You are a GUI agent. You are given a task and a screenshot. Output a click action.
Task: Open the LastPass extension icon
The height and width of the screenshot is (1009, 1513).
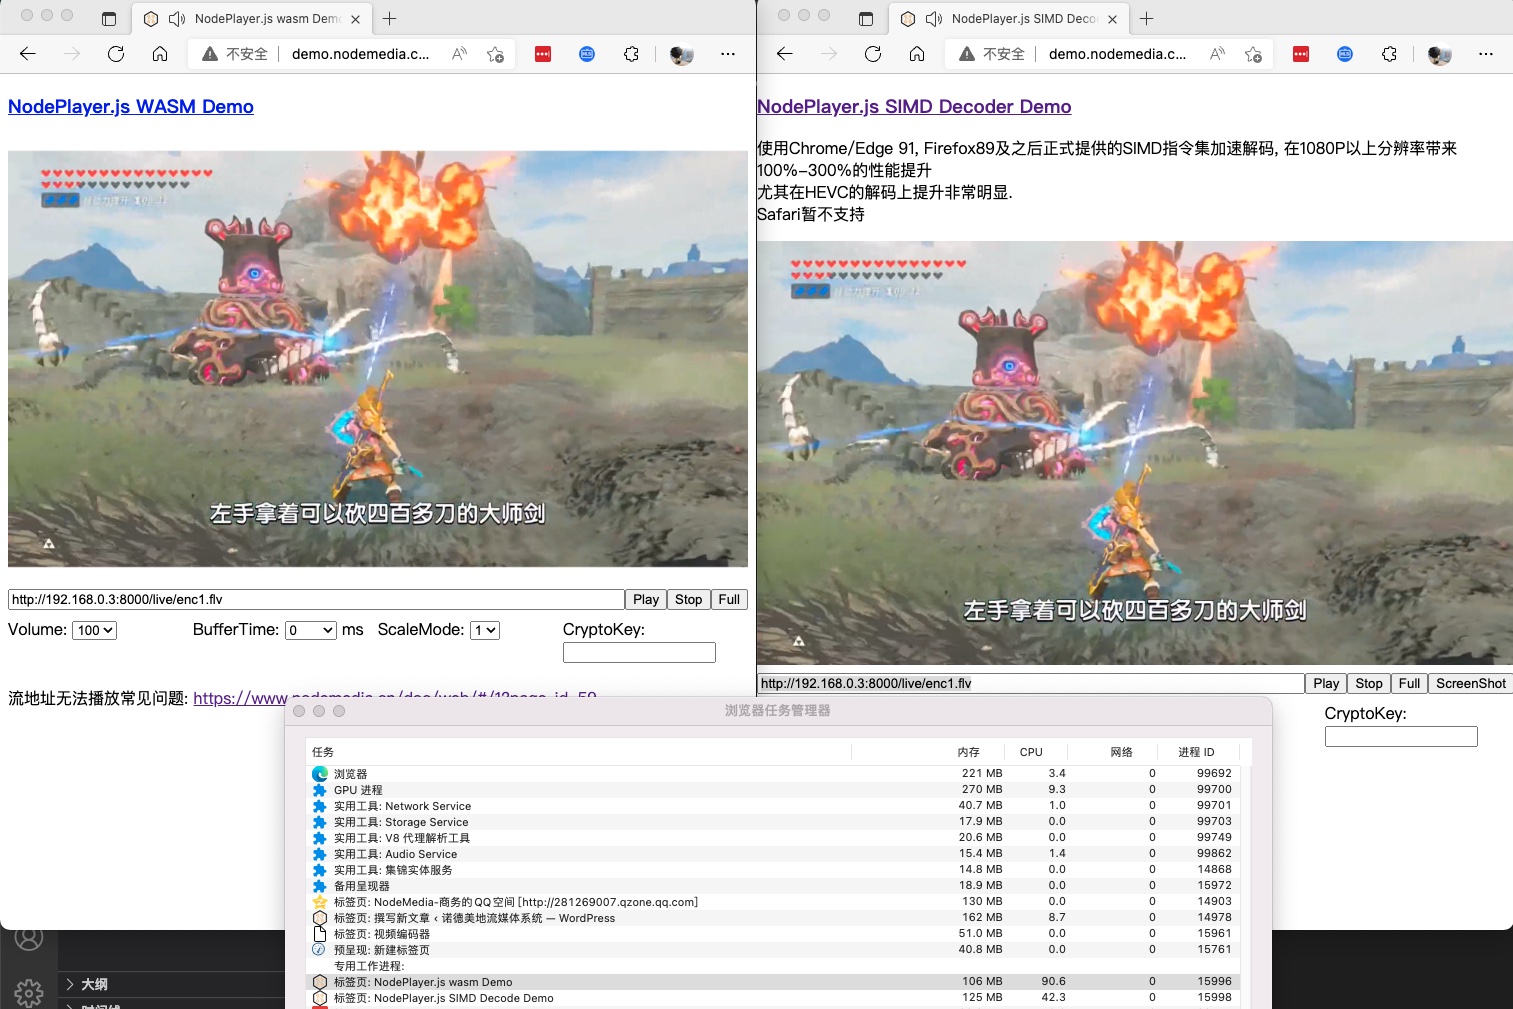(x=543, y=54)
